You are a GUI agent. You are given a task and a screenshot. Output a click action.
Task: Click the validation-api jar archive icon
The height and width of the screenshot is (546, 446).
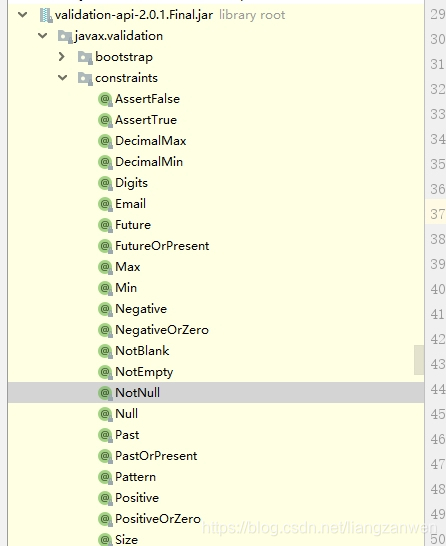click(46, 15)
